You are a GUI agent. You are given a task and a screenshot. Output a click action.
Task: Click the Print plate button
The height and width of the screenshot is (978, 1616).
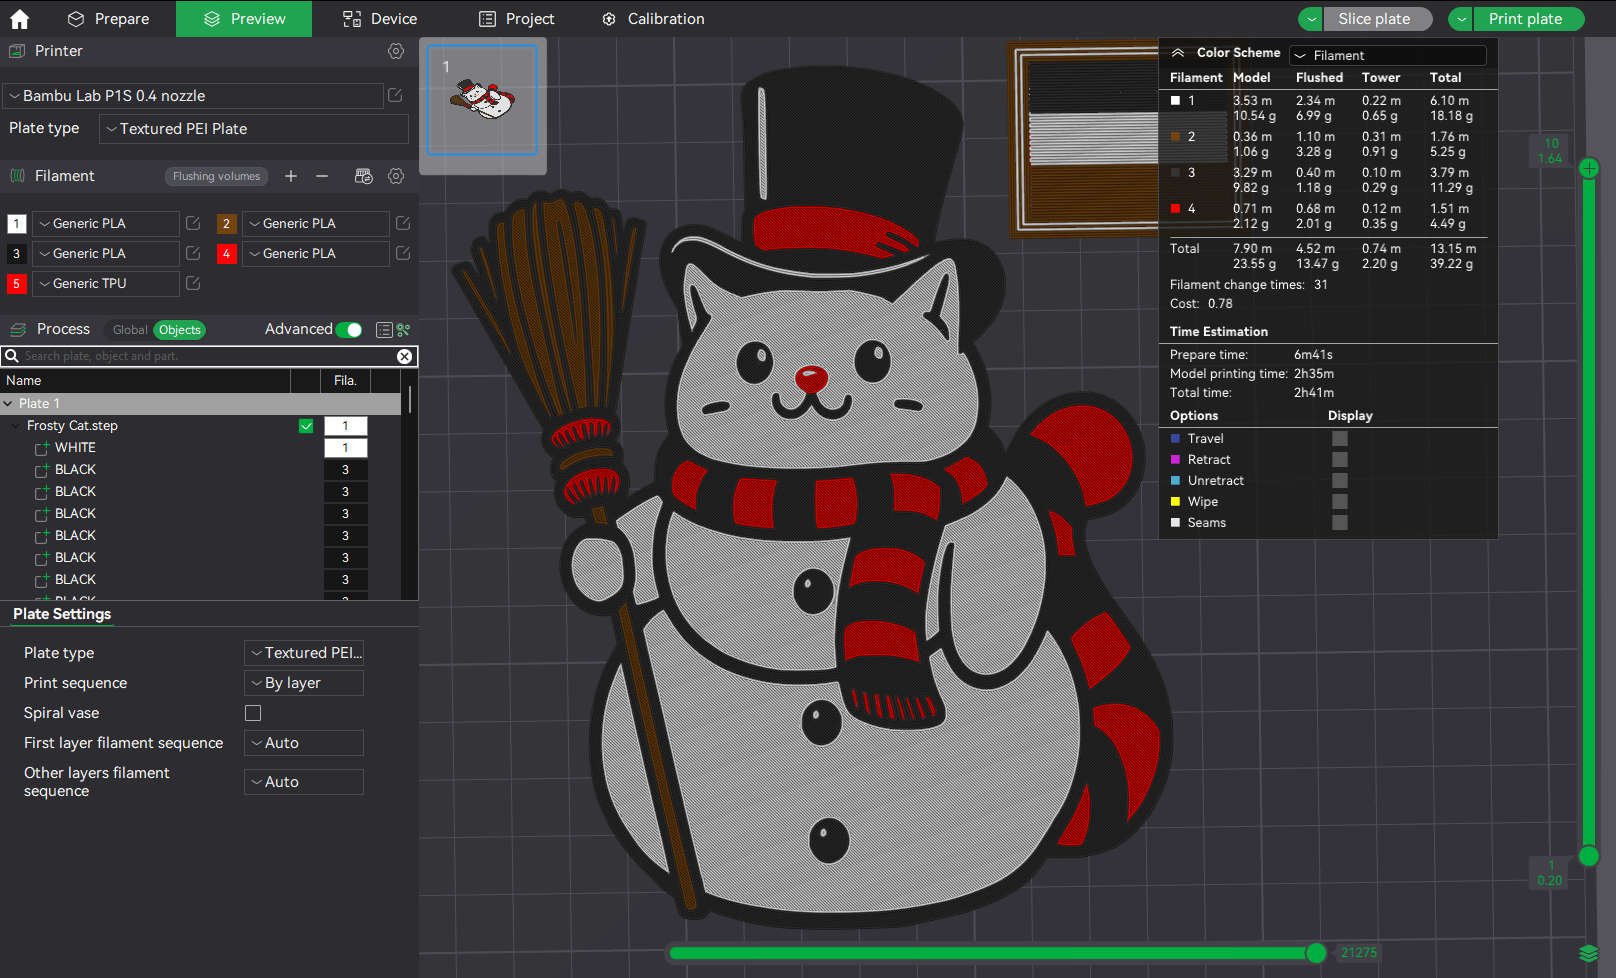pos(1527,19)
